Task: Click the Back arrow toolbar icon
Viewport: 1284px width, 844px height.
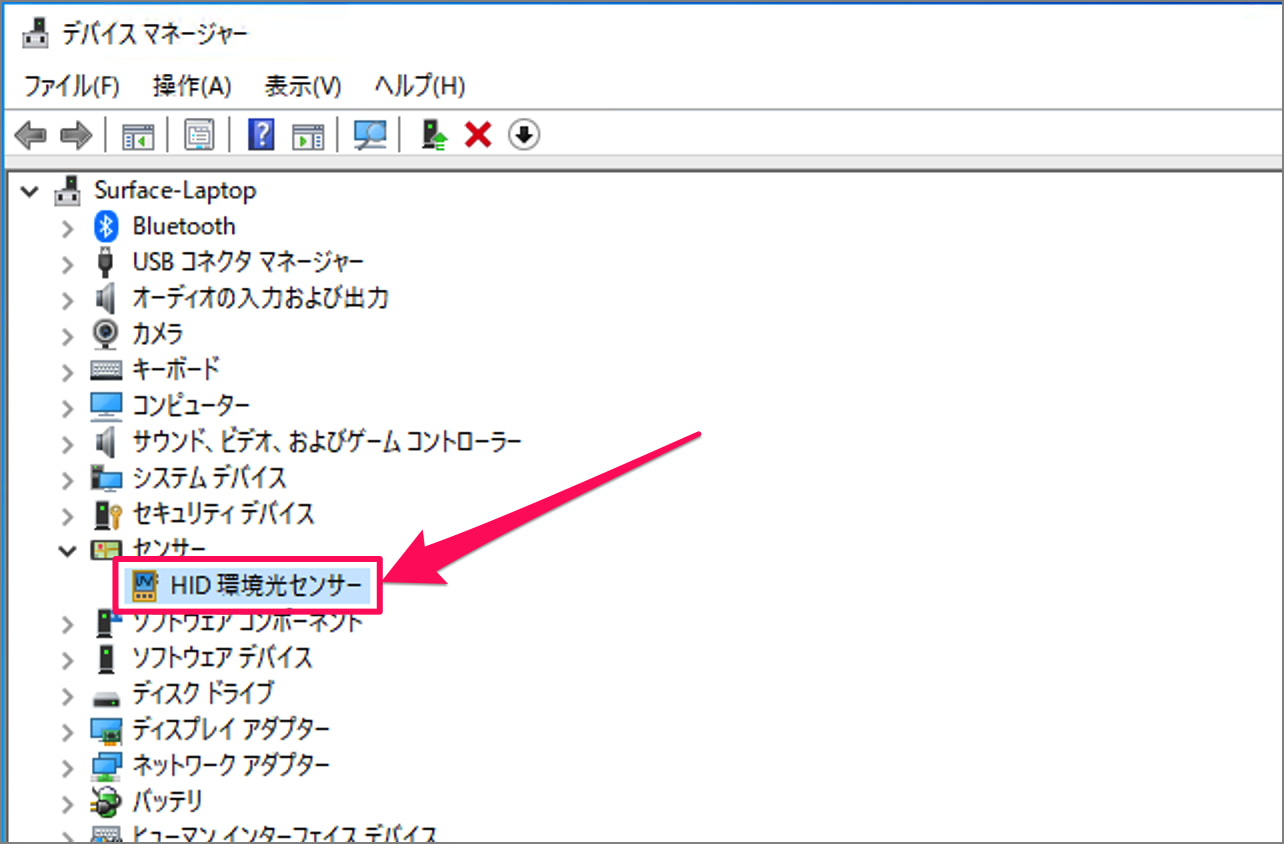Action: (30, 135)
